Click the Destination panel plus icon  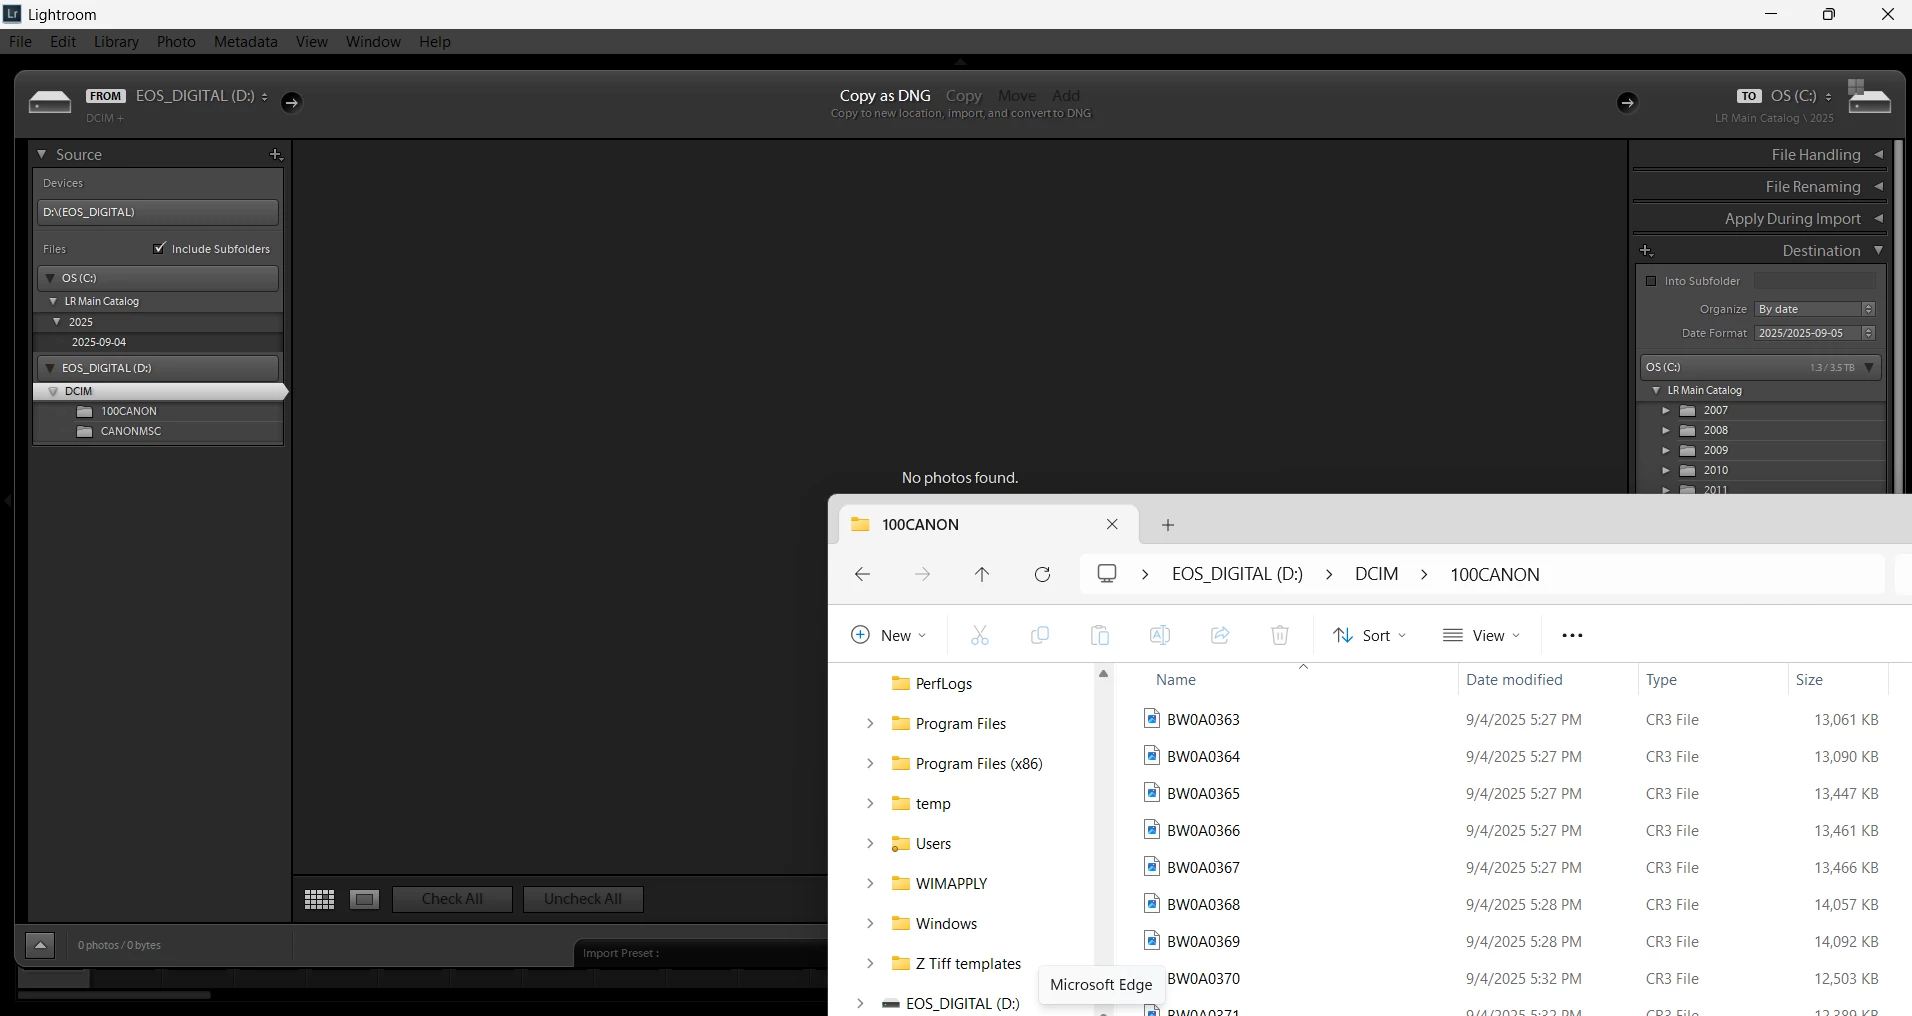1646,251
